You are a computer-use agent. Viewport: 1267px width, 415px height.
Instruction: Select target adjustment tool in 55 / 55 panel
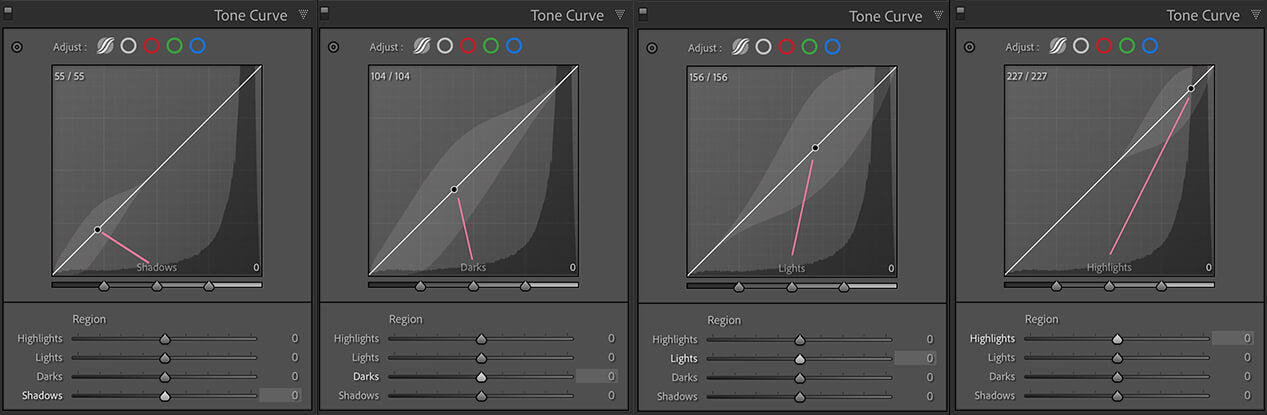click(17, 47)
